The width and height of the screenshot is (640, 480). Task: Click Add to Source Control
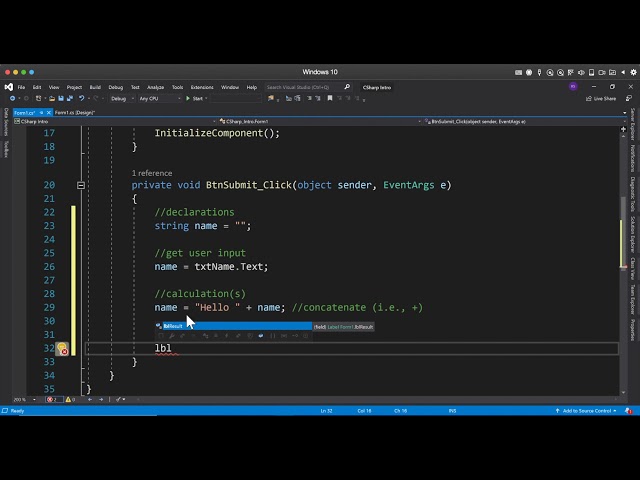[x=586, y=411]
